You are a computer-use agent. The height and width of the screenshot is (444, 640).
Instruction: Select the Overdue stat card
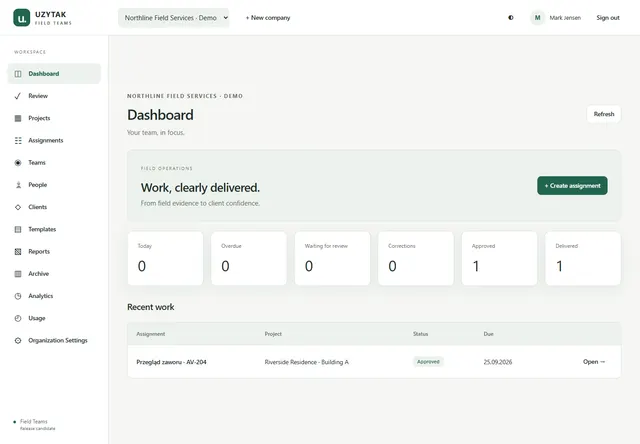249,258
